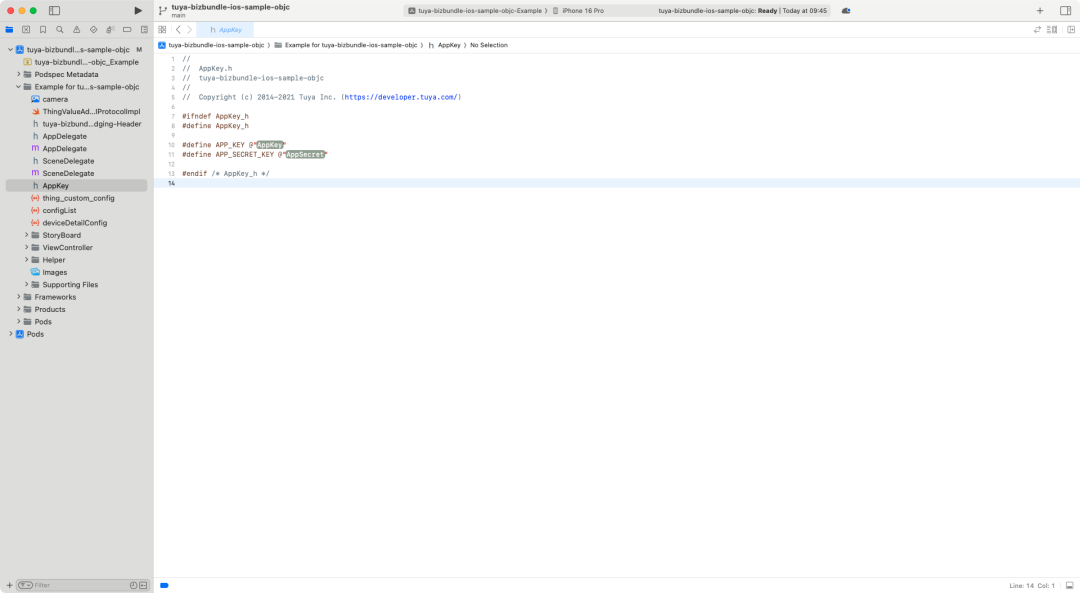
Task: Select tuya-bizbund...dging-Header file
Action: (x=86, y=124)
